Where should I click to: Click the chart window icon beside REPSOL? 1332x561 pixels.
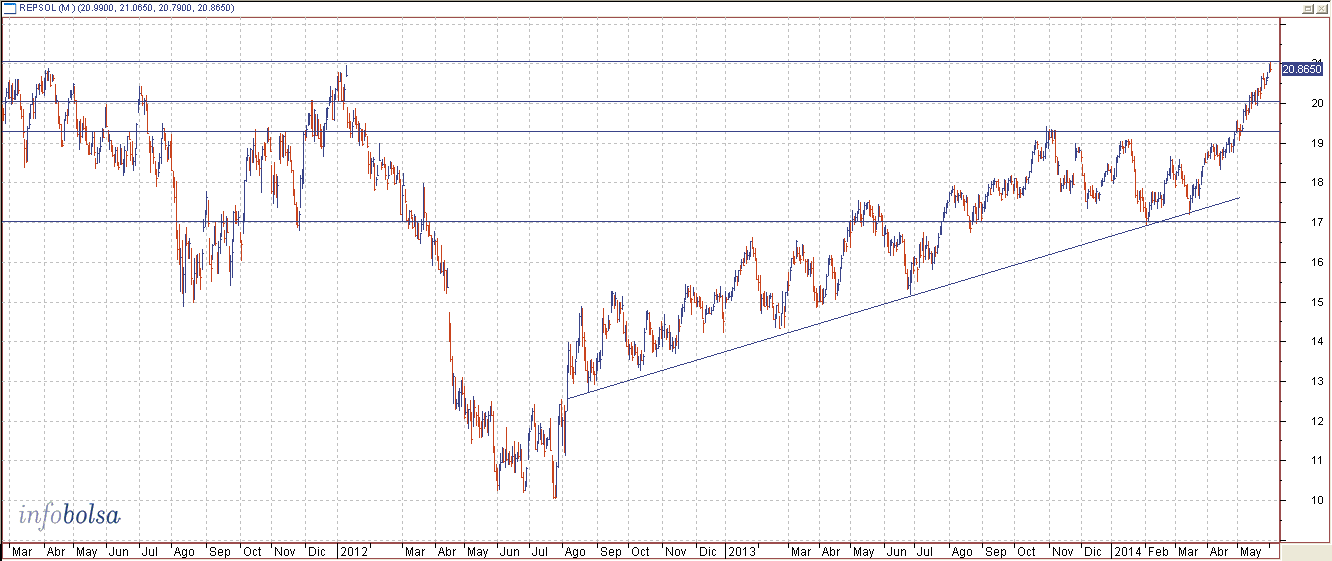pyautogui.click(x=9, y=8)
